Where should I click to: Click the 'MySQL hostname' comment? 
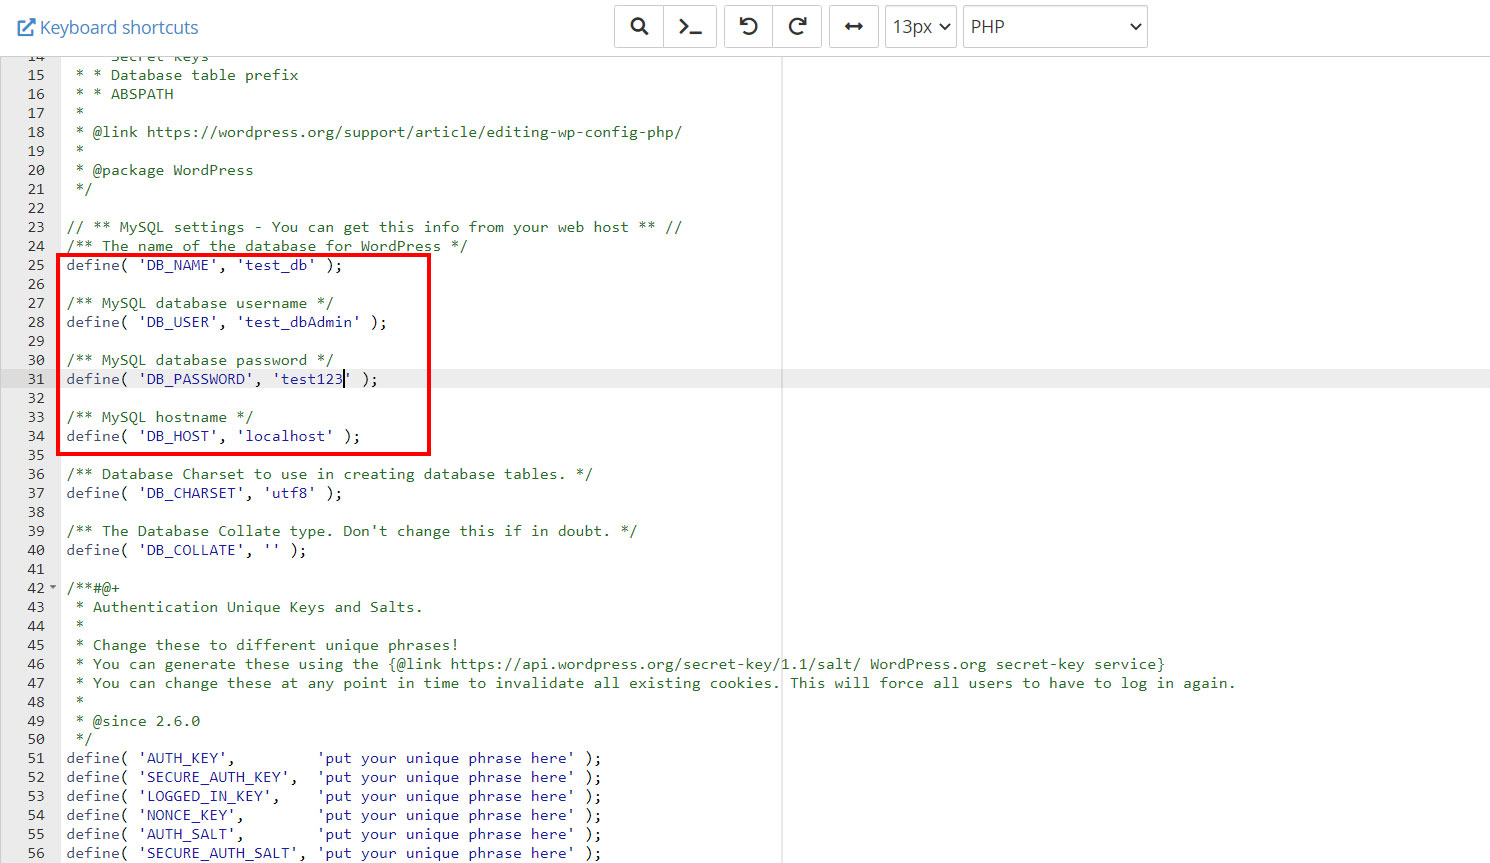click(x=160, y=417)
